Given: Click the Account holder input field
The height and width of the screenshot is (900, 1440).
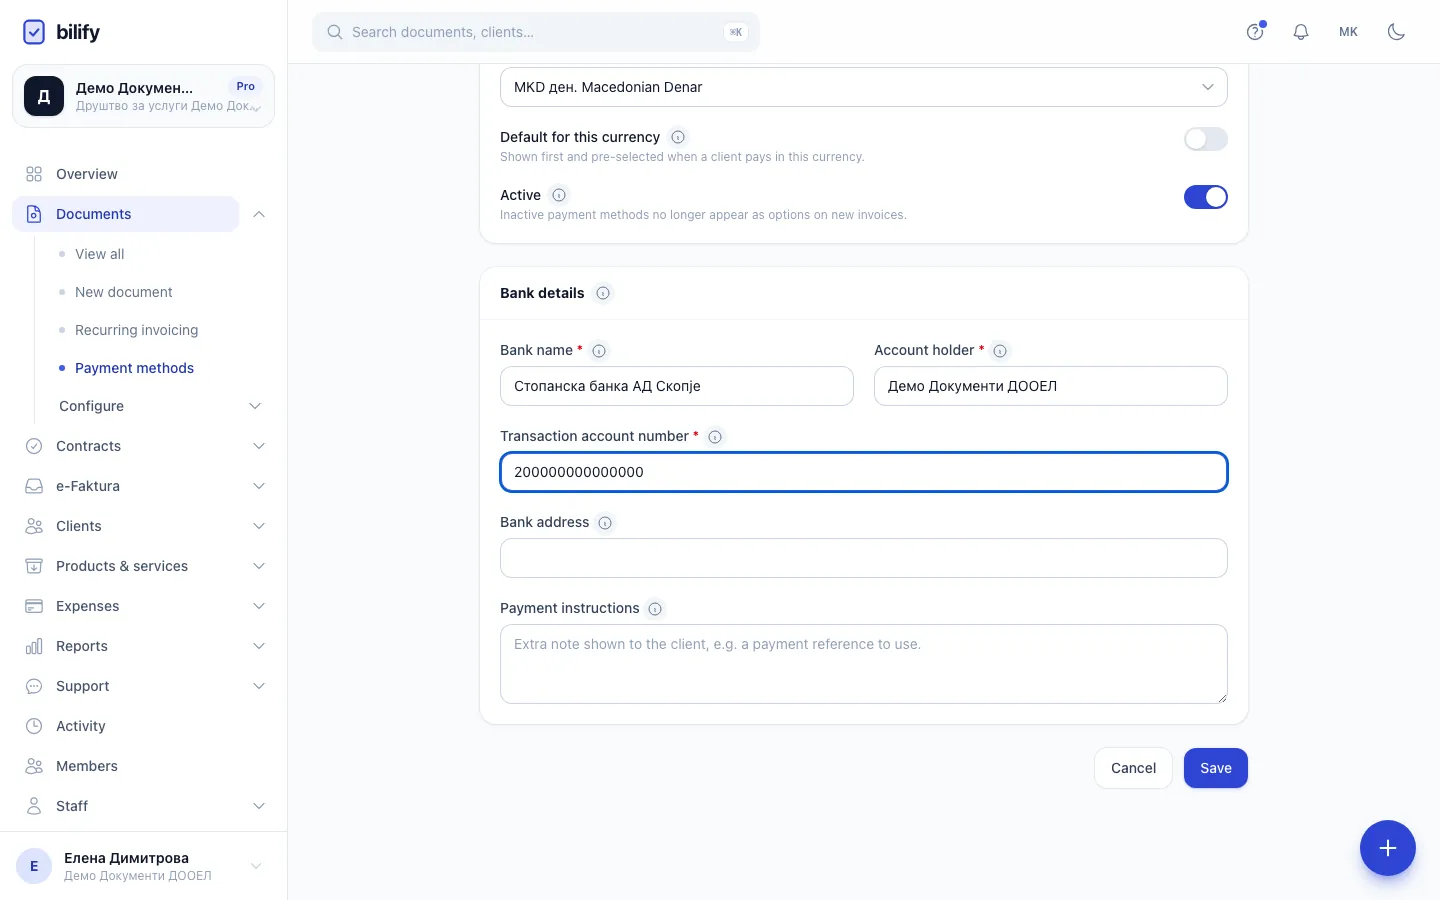Looking at the screenshot, I should point(1051,386).
